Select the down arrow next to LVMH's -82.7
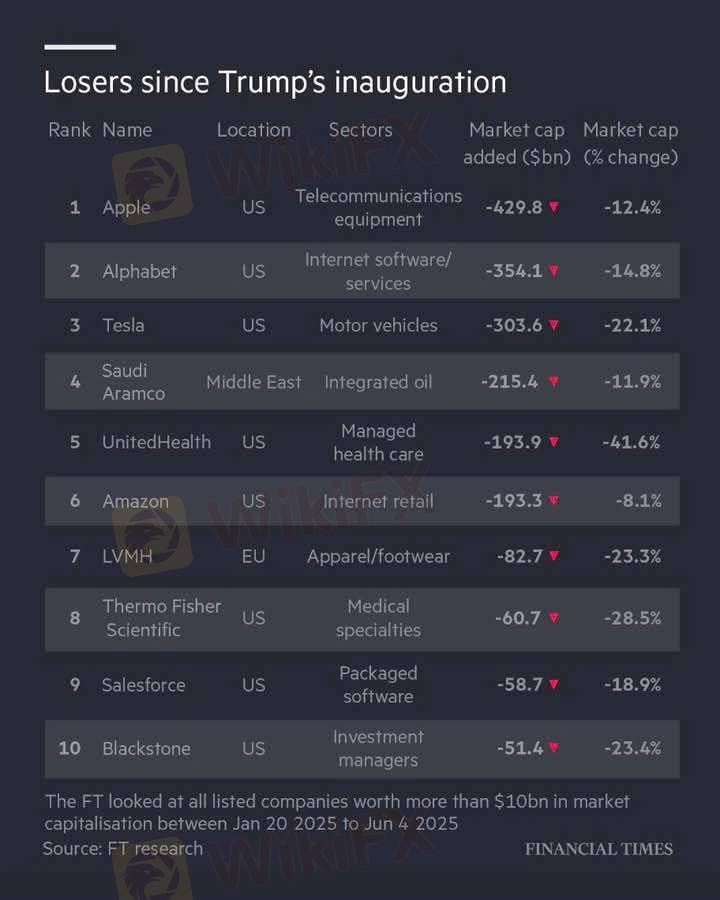Viewport: 720px width, 900px height. tap(553, 555)
